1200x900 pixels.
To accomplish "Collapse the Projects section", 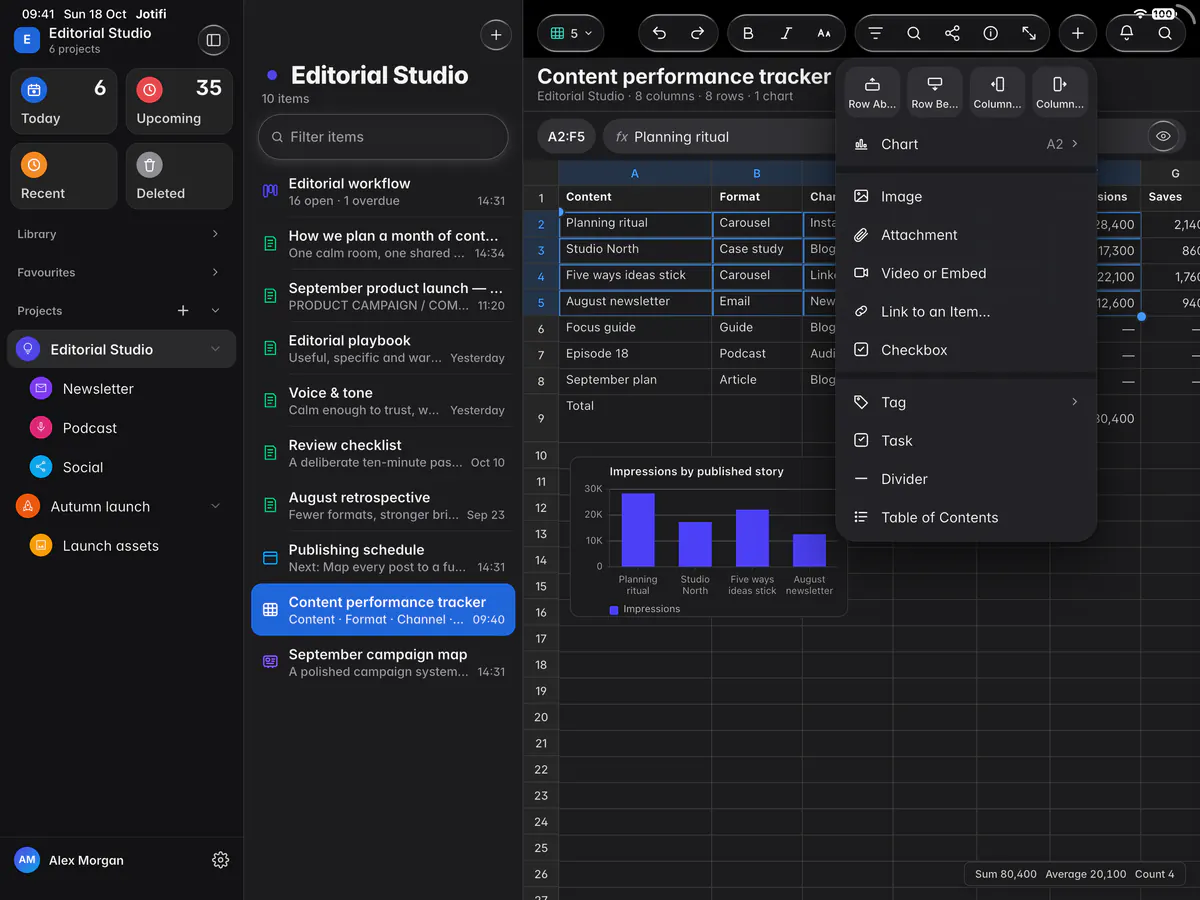I will 215,311.
